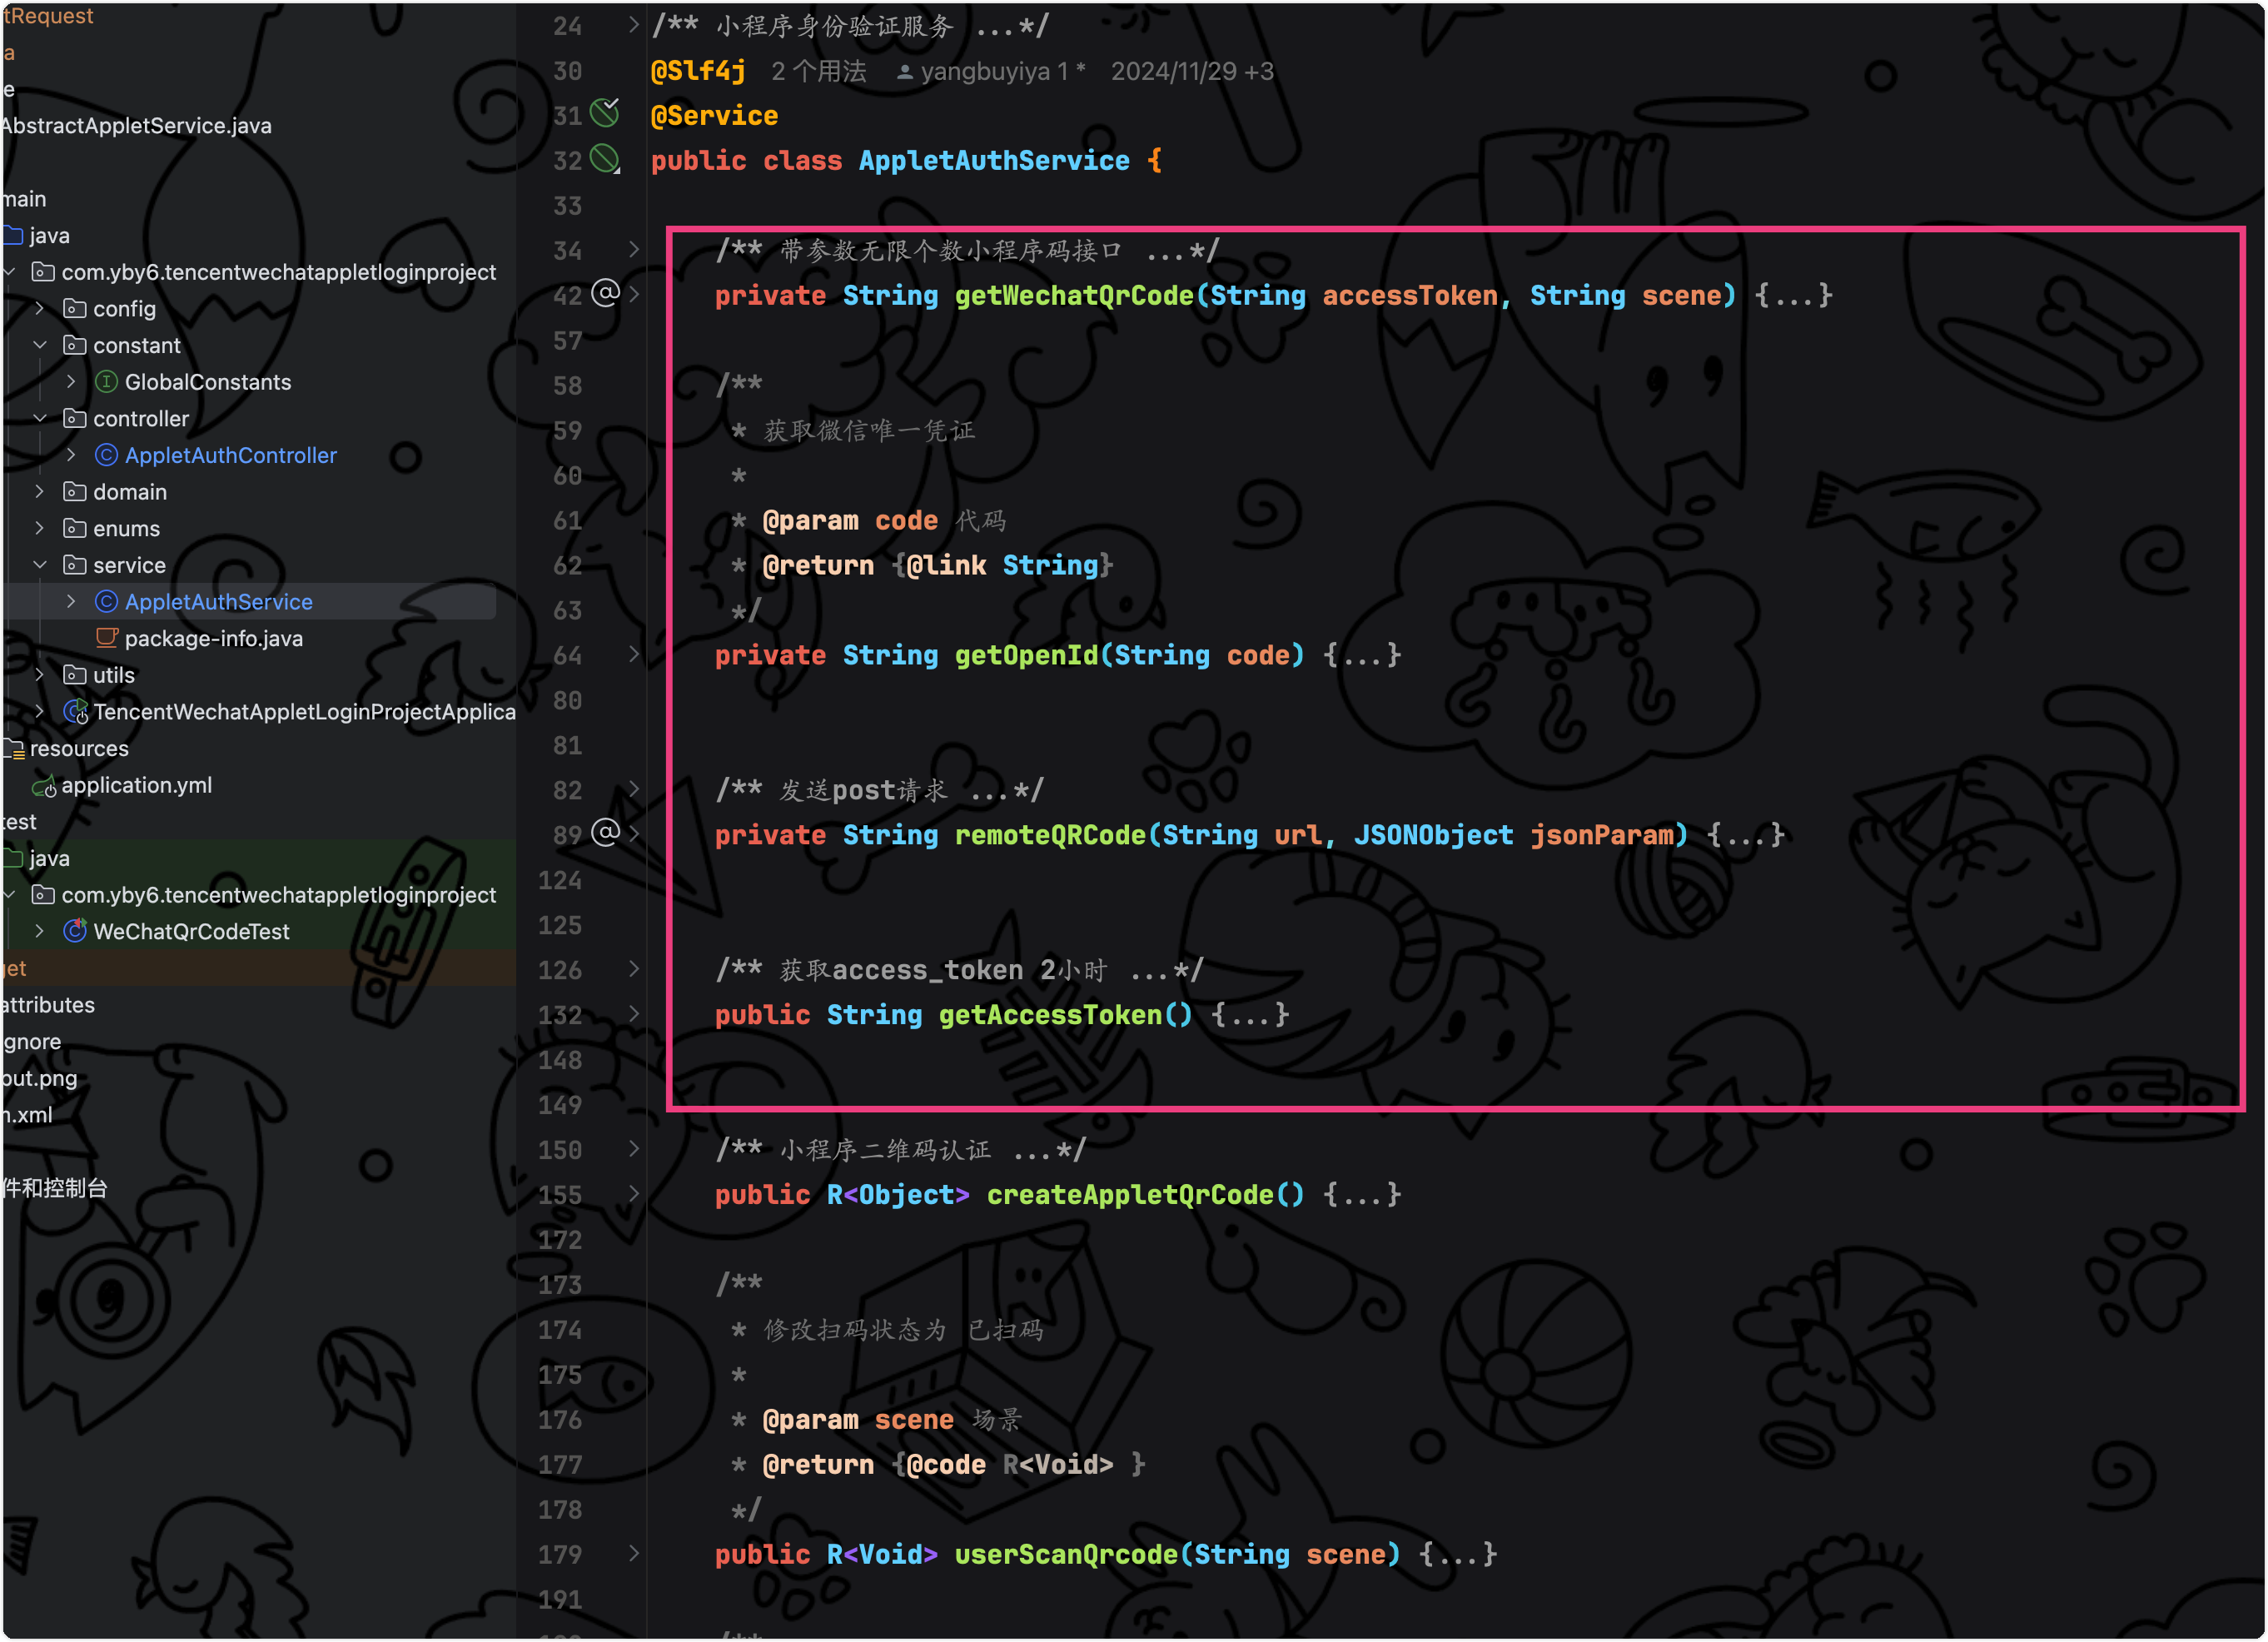Toggle the fold arrow on the getAccessToken method
Viewport: 2268px width, 1642px height.
coord(634,1014)
